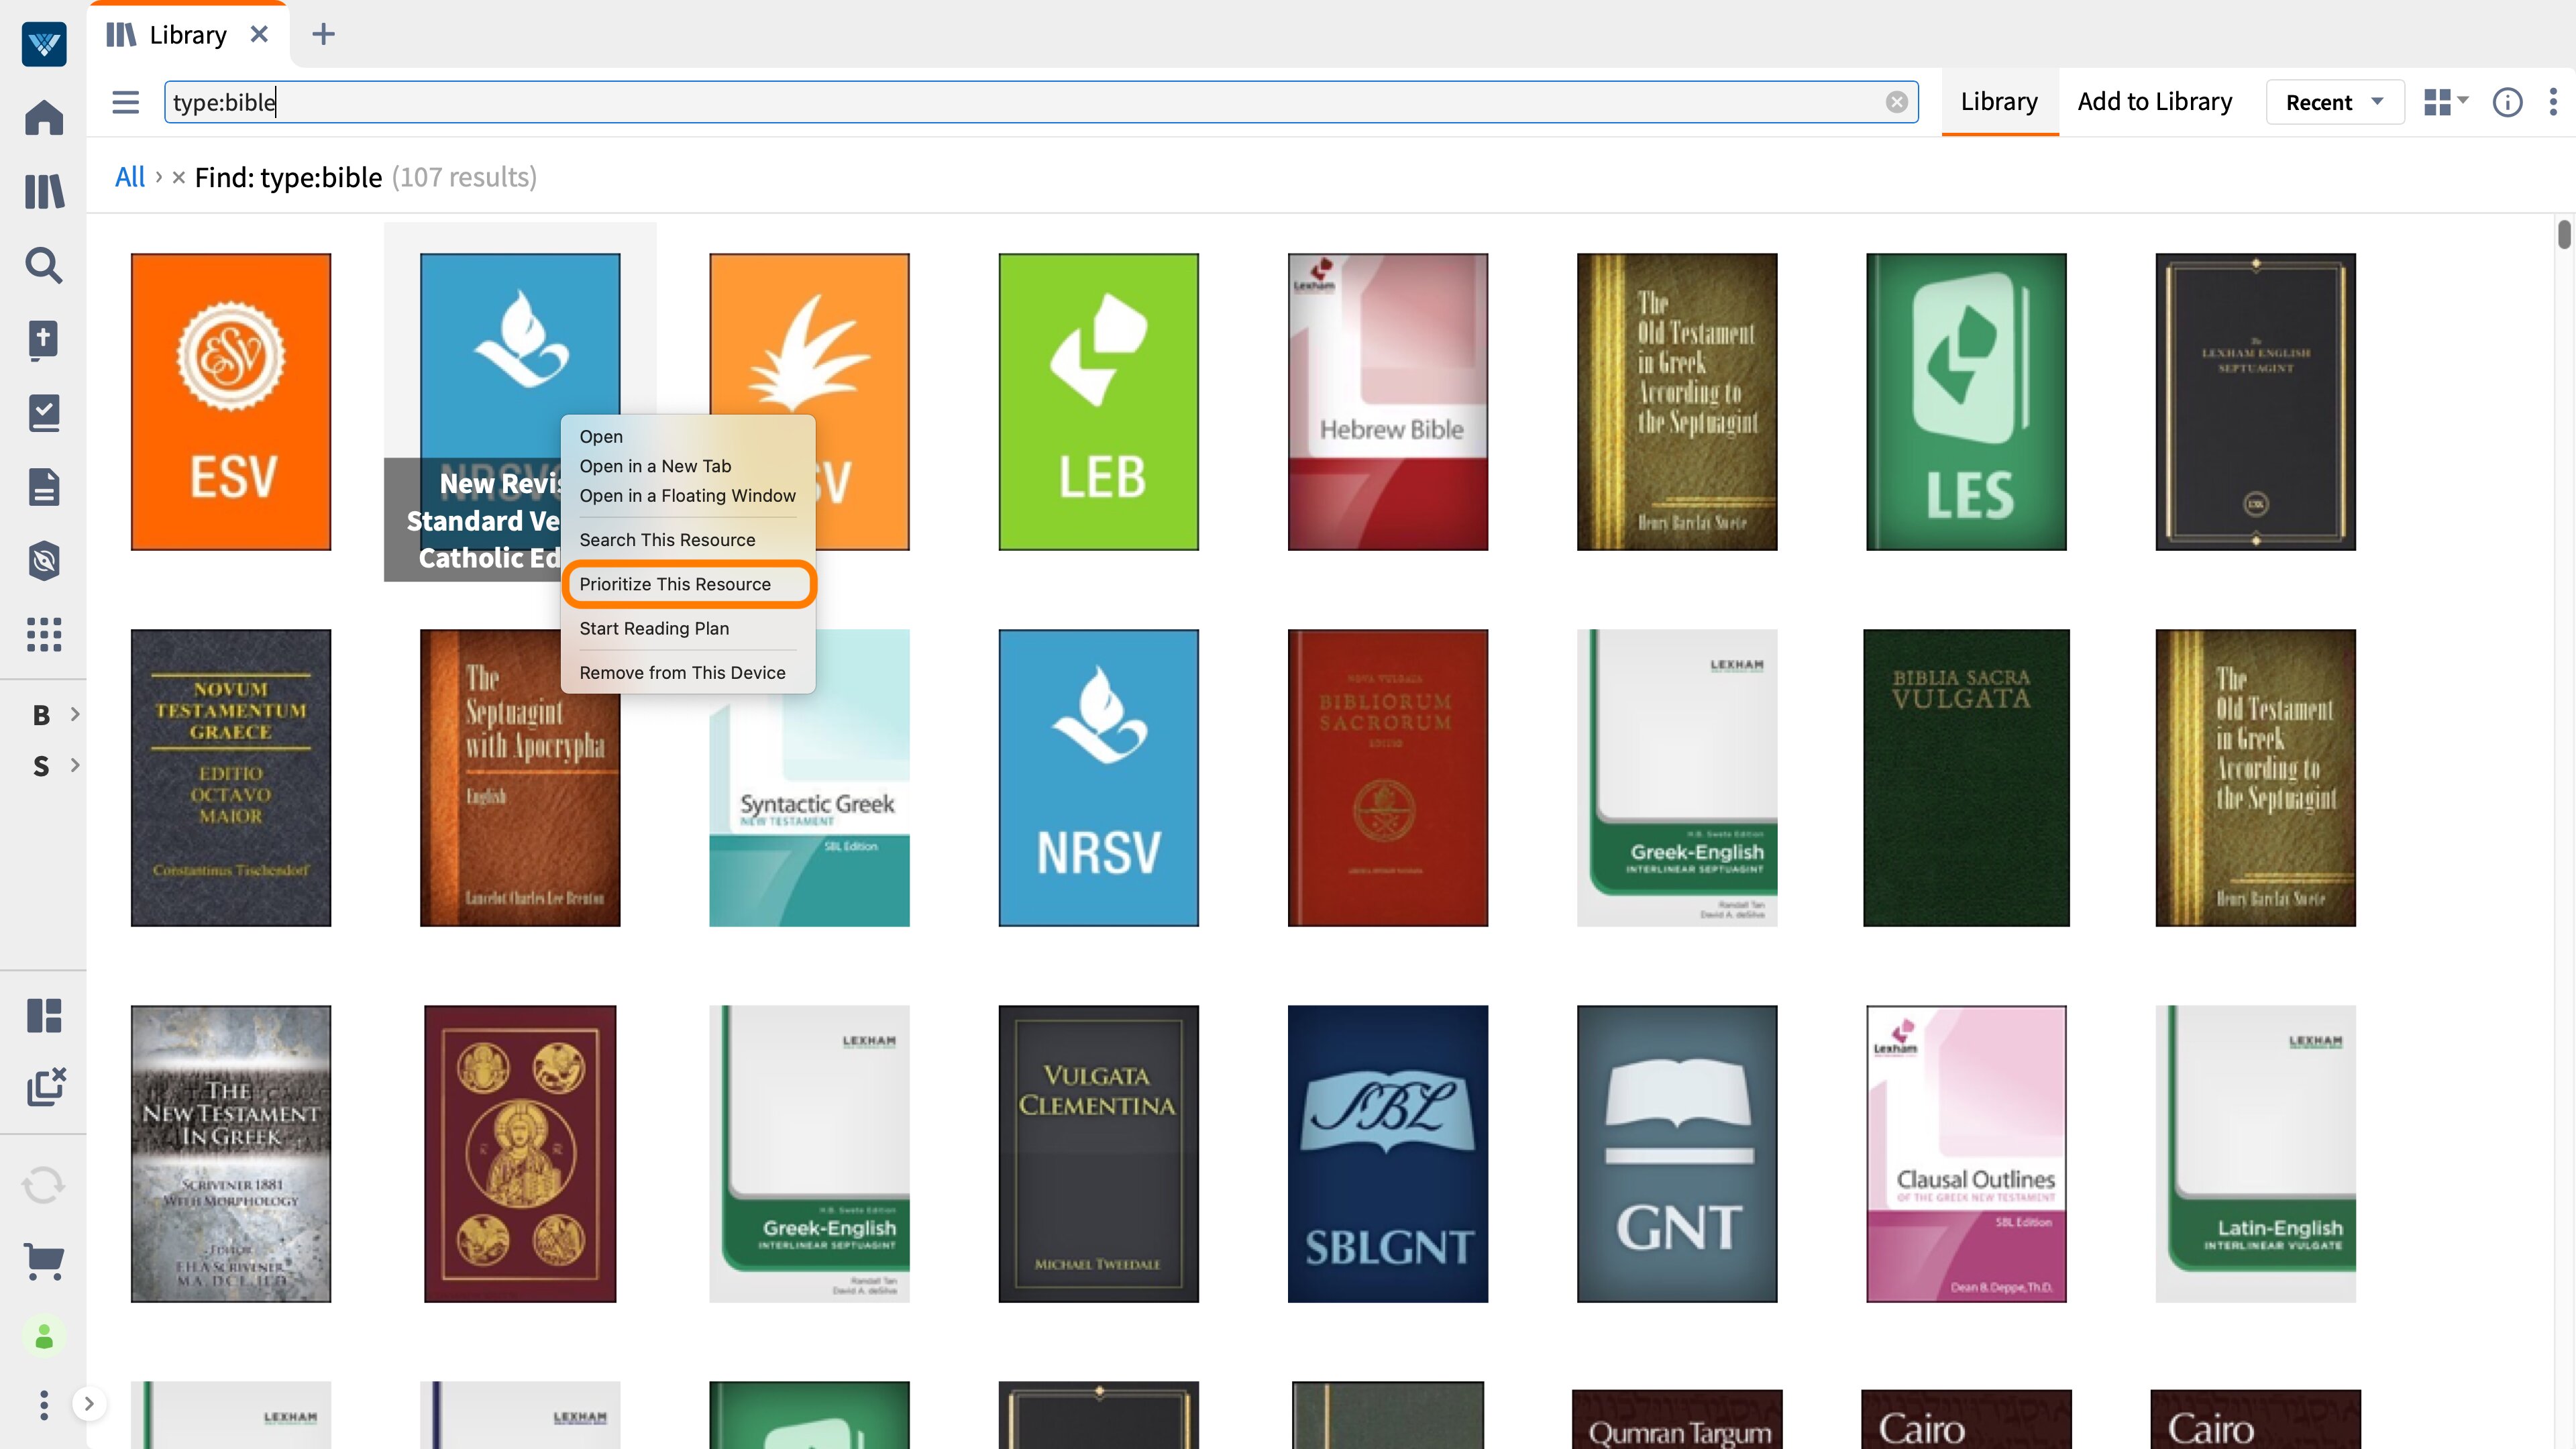This screenshot has height=1449, width=2576.
Task: Open the library panel kebab menu
Action: 2553,102
